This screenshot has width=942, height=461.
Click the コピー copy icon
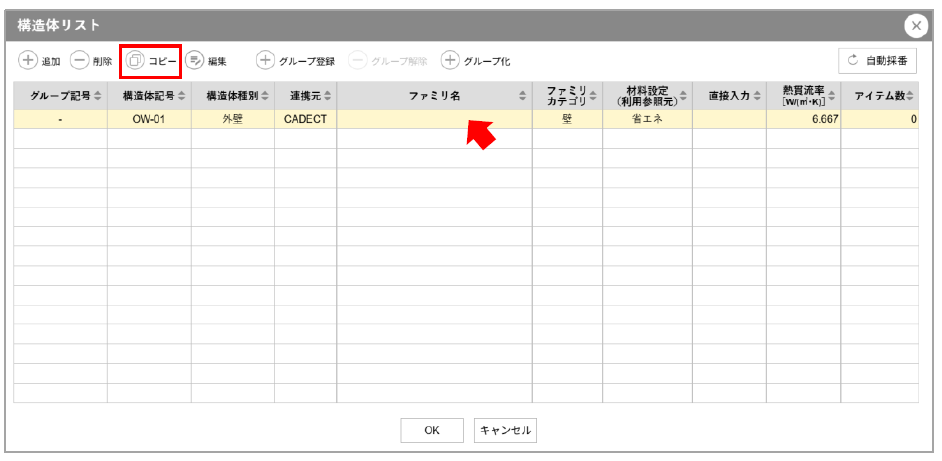135,61
